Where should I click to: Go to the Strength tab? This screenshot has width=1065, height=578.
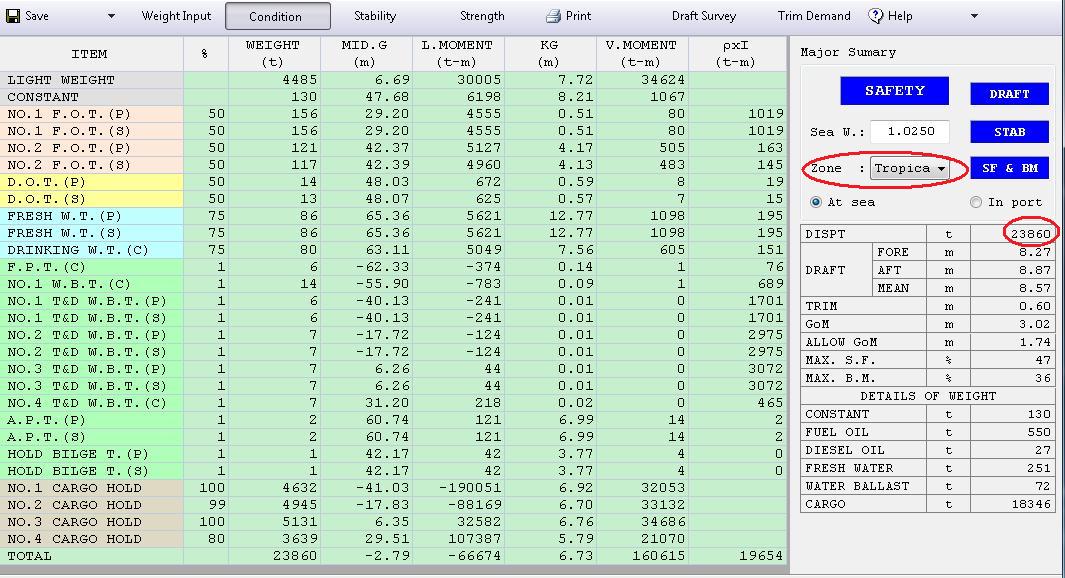tap(482, 16)
